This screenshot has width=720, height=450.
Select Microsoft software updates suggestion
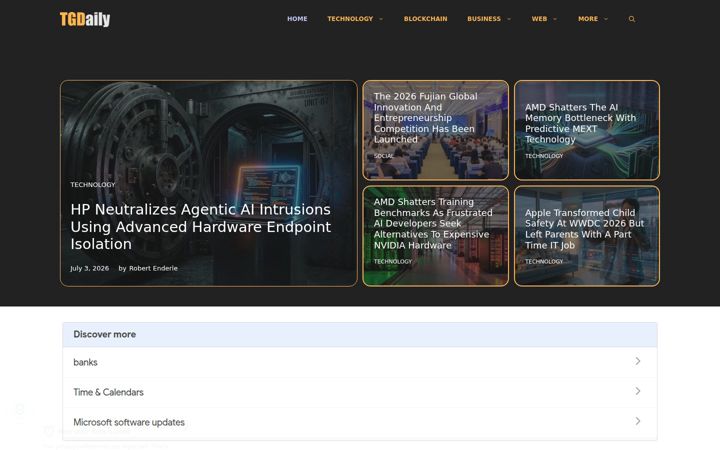360,422
